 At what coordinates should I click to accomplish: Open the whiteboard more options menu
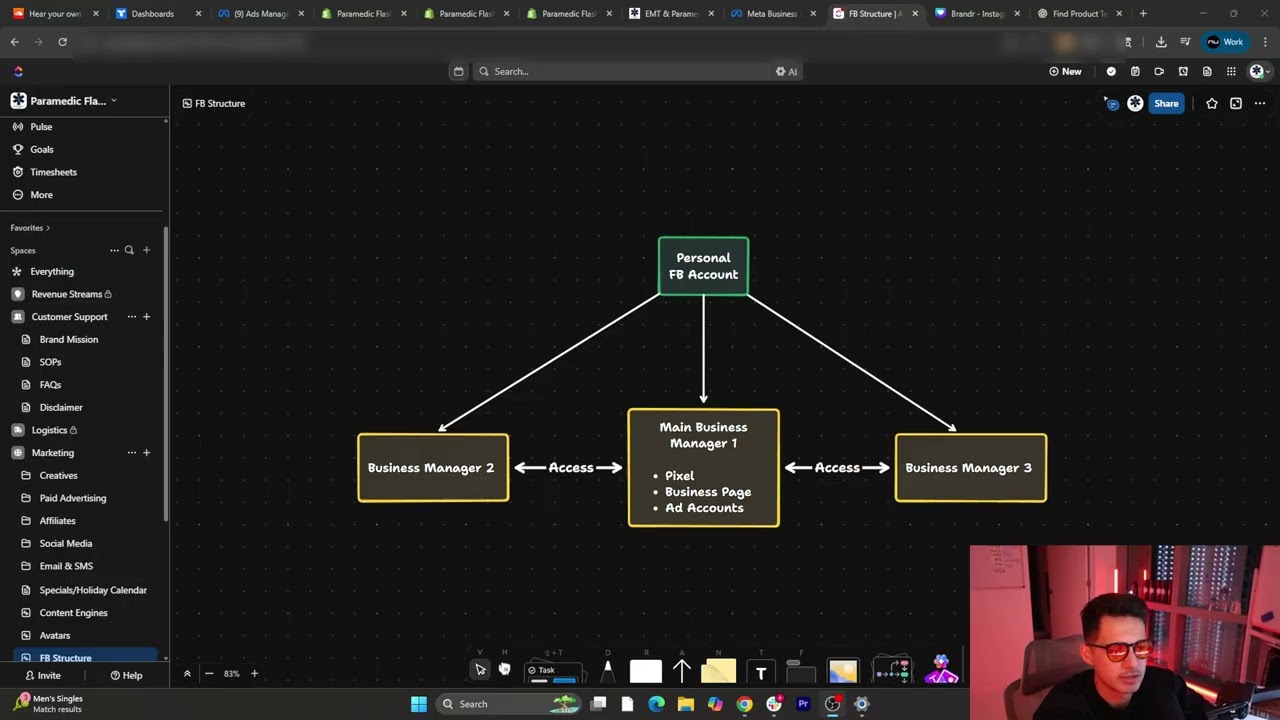(x=1260, y=103)
